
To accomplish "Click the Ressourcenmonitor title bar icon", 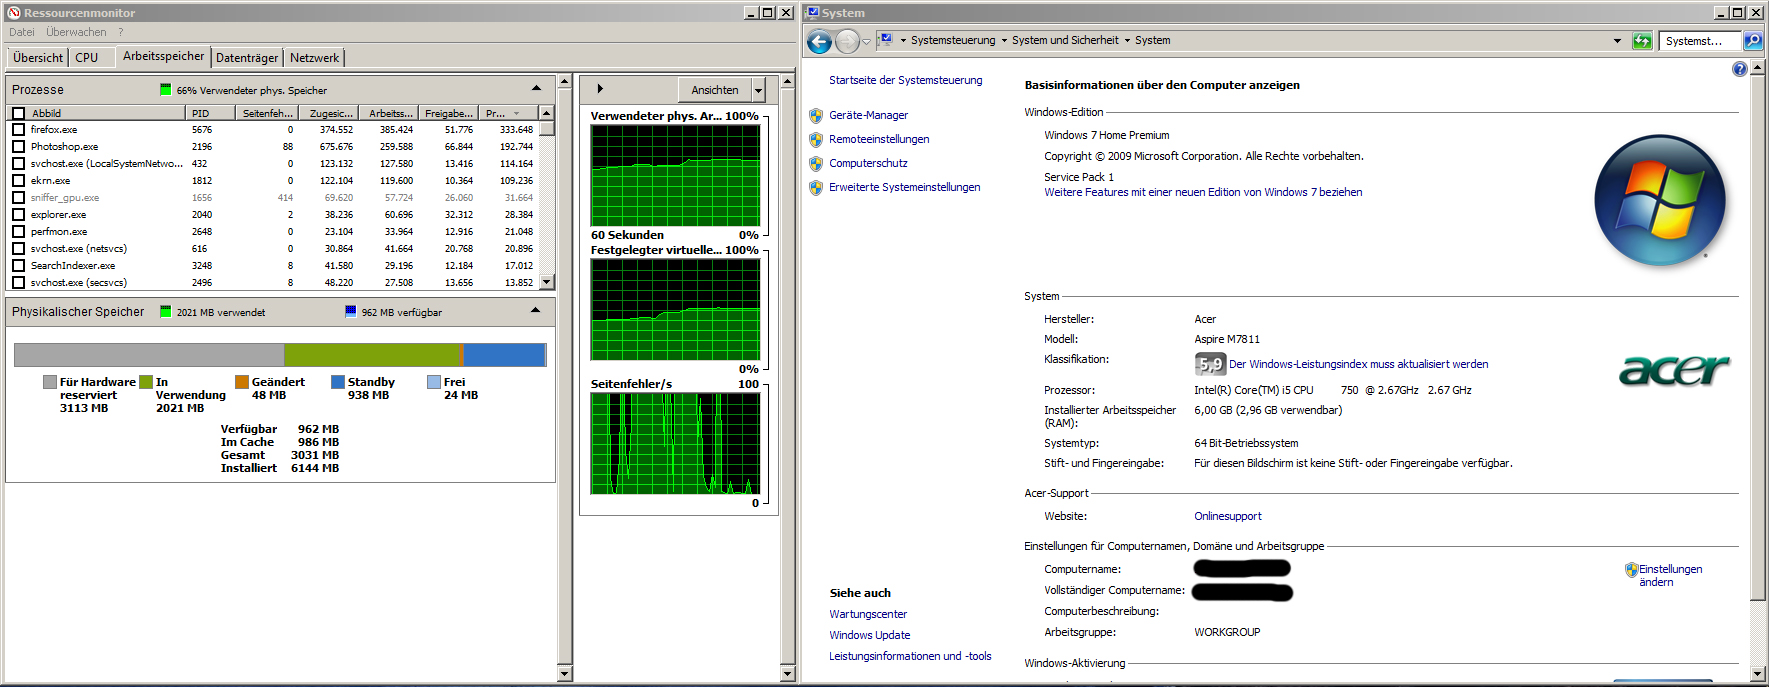I will (x=14, y=13).
